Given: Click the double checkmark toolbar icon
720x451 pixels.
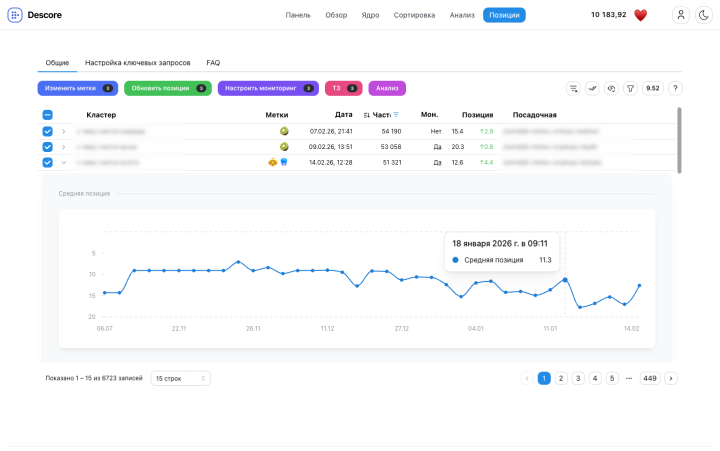Looking at the screenshot, I should 592,88.
